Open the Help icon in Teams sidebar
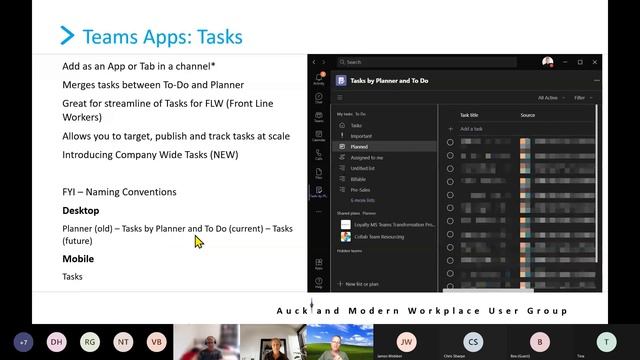640x360 pixels. tap(319, 282)
